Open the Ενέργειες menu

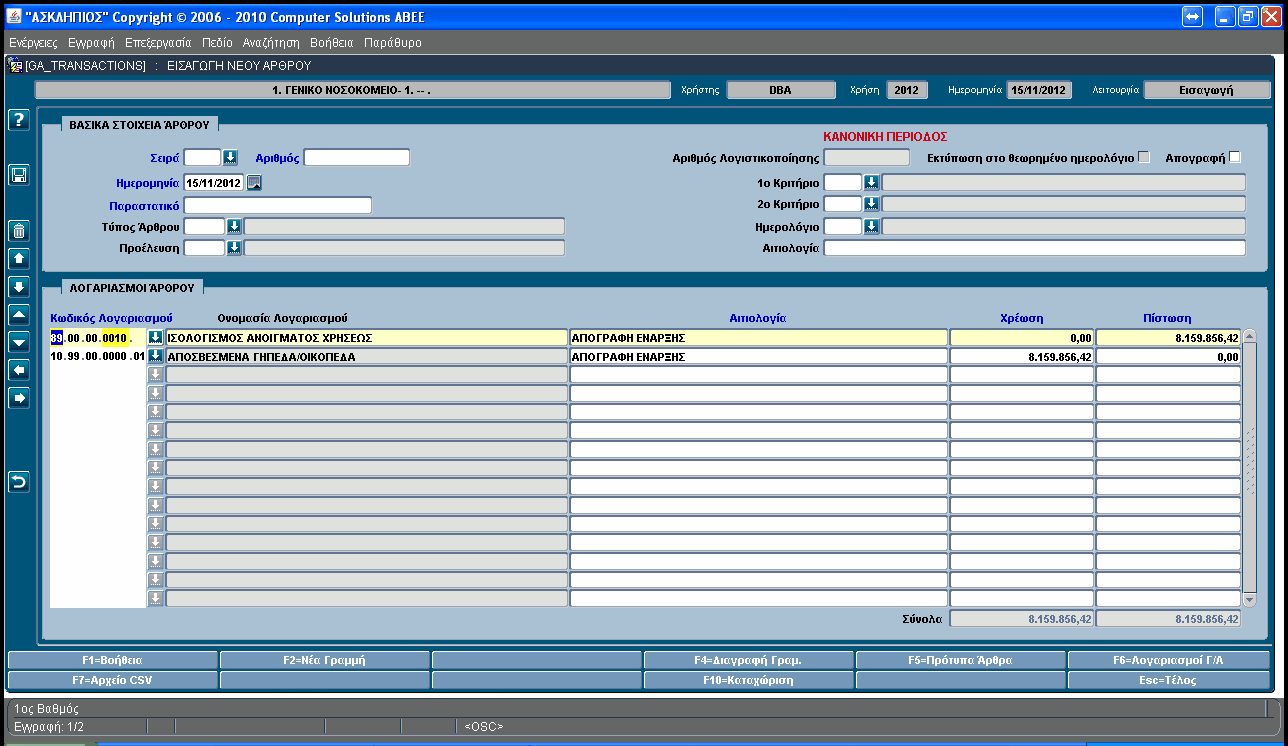(33, 43)
